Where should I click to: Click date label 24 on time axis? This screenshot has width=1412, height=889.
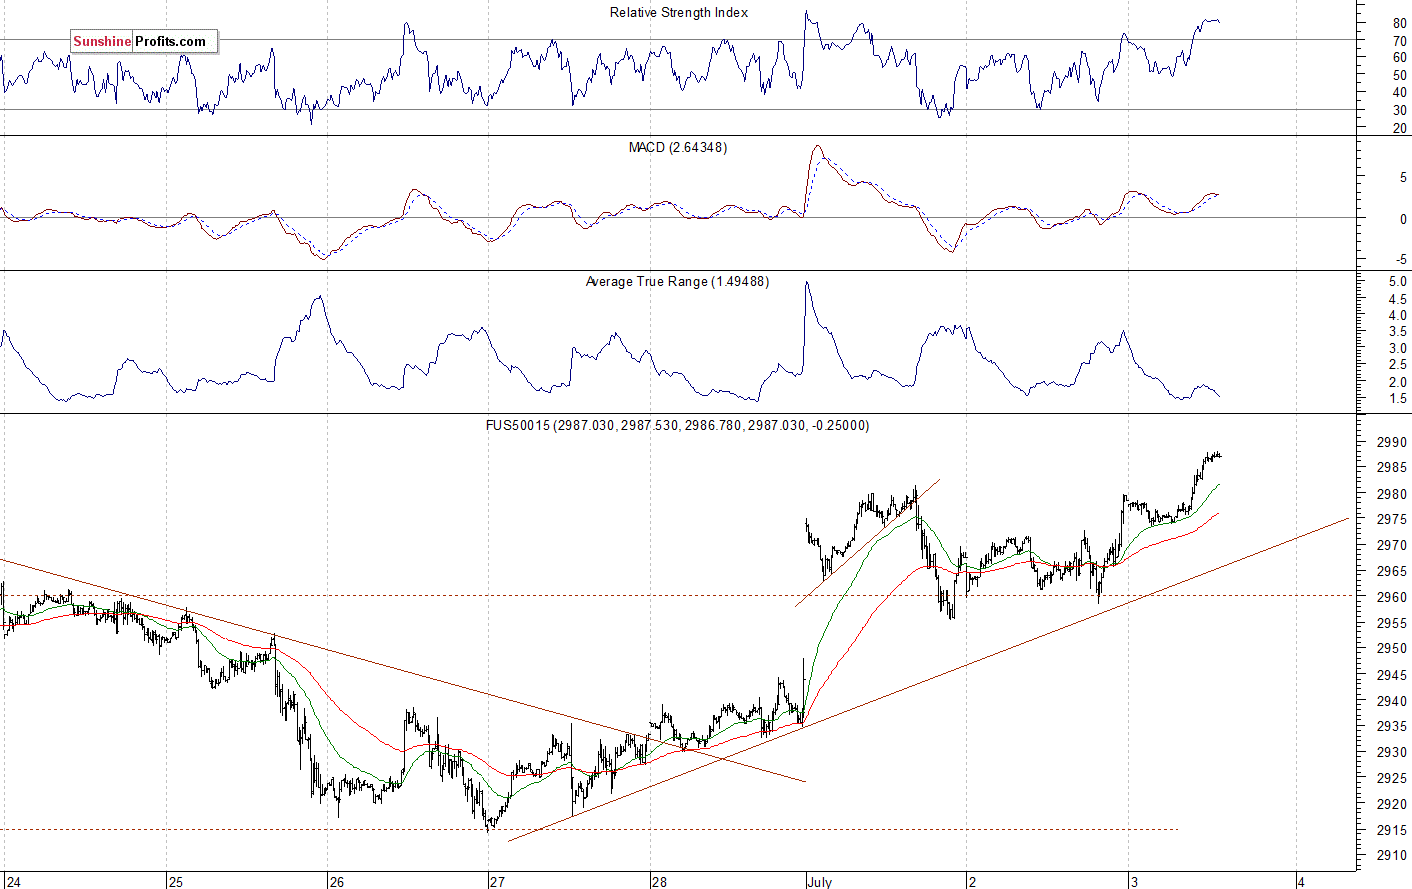[14, 882]
